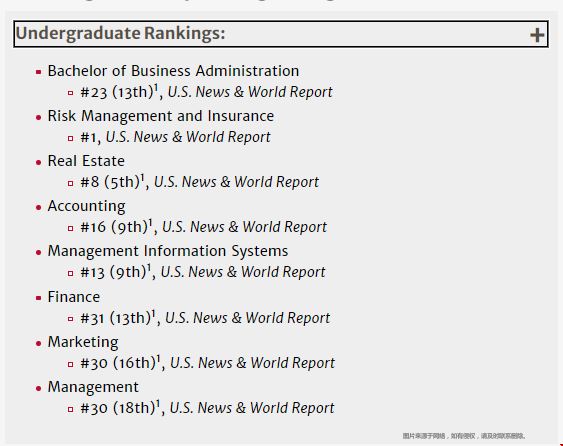The width and height of the screenshot is (563, 446).
Task: Select the Real Estate item
Action: click(x=86, y=161)
